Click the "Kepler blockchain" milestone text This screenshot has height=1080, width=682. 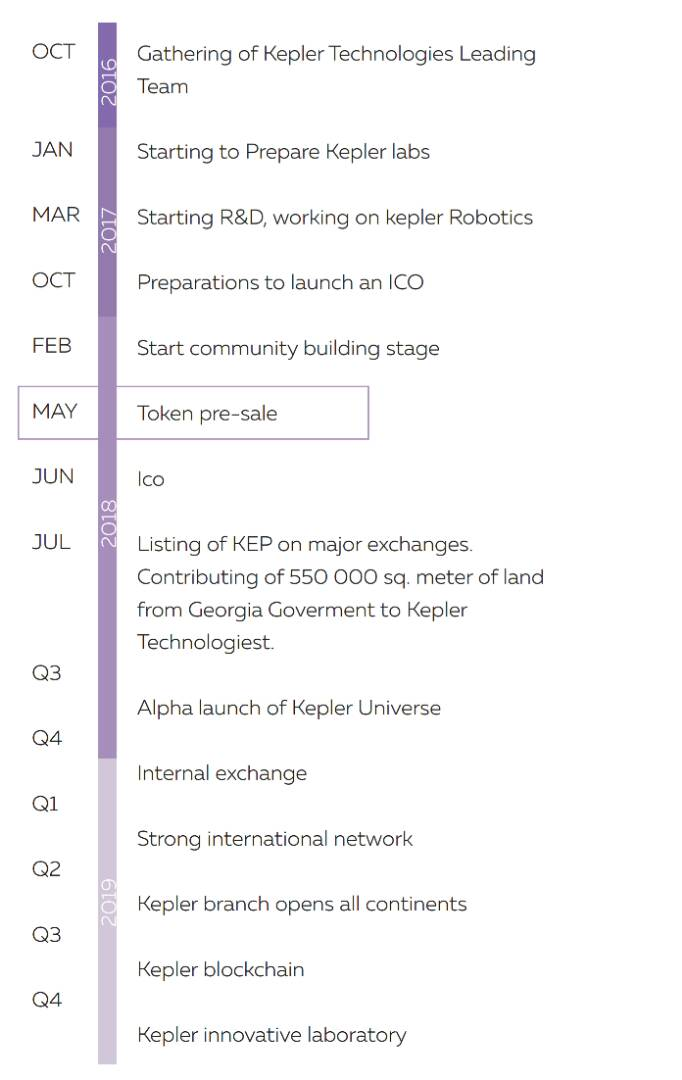[x=220, y=969]
